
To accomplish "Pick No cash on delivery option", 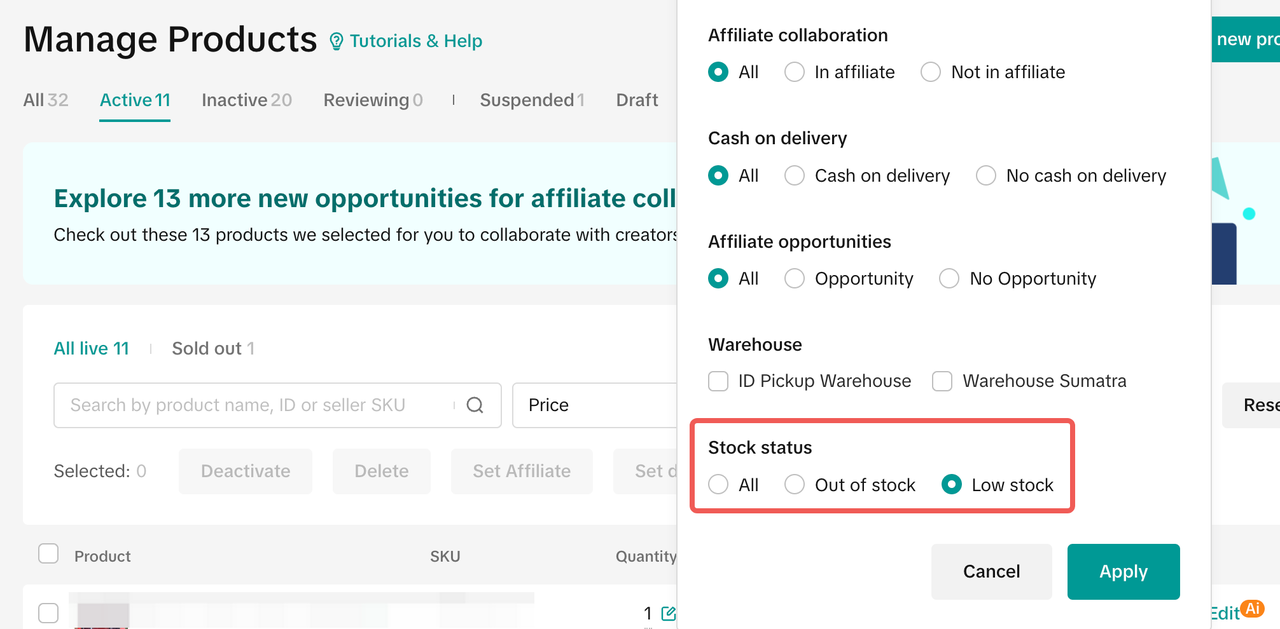I will (x=985, y=176).
